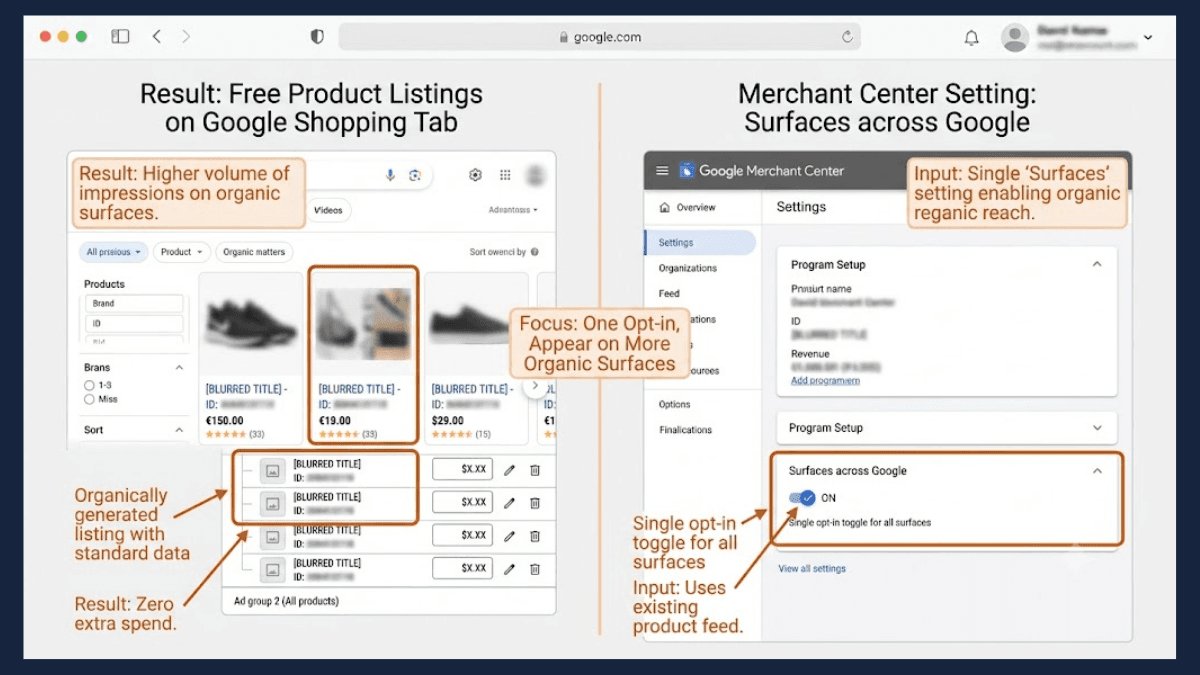1200x675 pixels.
Task: Open the Google apps grid icon
Action: click(x=506, y=175)
